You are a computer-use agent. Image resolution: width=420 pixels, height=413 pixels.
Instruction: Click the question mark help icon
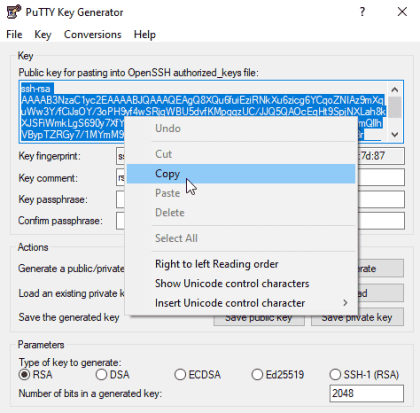click(x=362, y=12)
